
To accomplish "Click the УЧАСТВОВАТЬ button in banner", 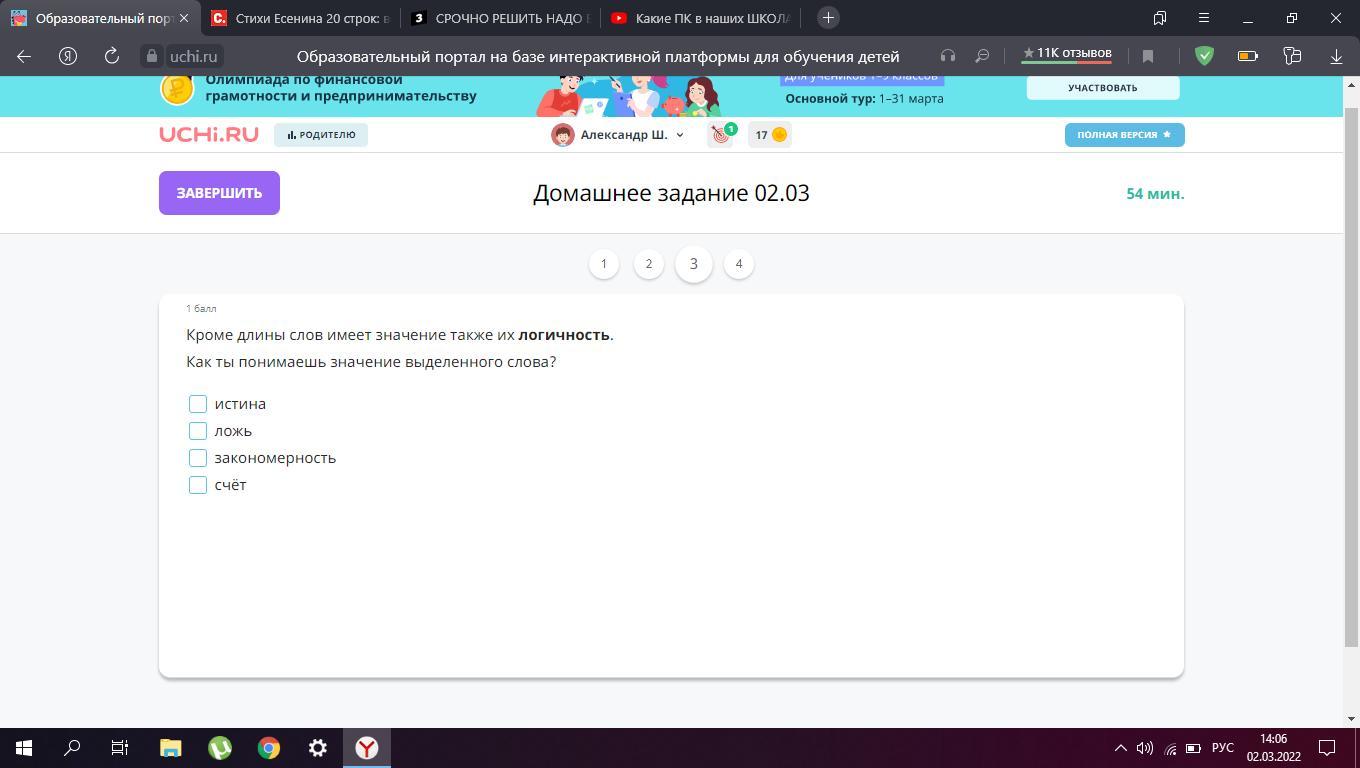I will pyautogui.click(x=1103, y=88).
